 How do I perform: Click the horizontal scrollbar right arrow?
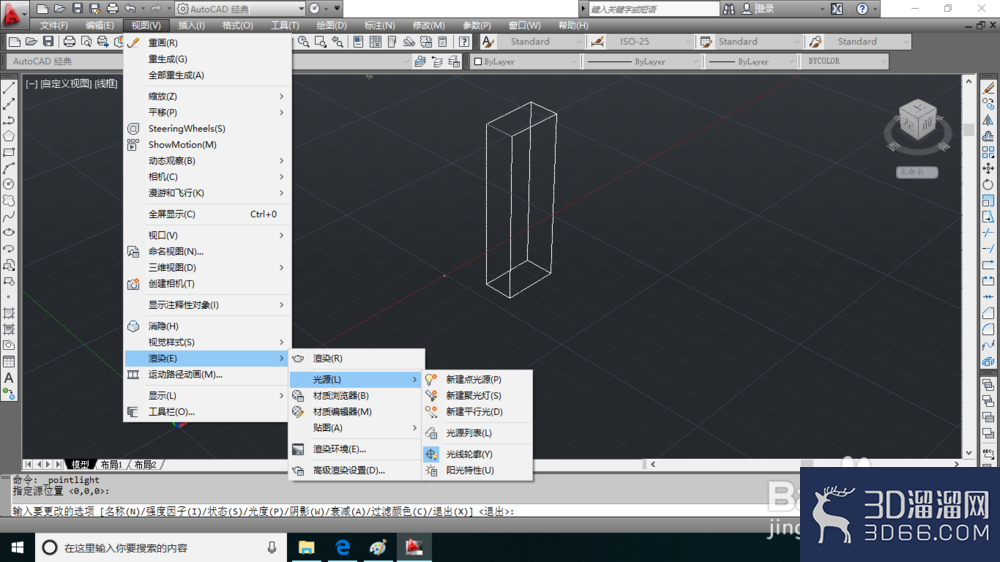coord(956,465)
